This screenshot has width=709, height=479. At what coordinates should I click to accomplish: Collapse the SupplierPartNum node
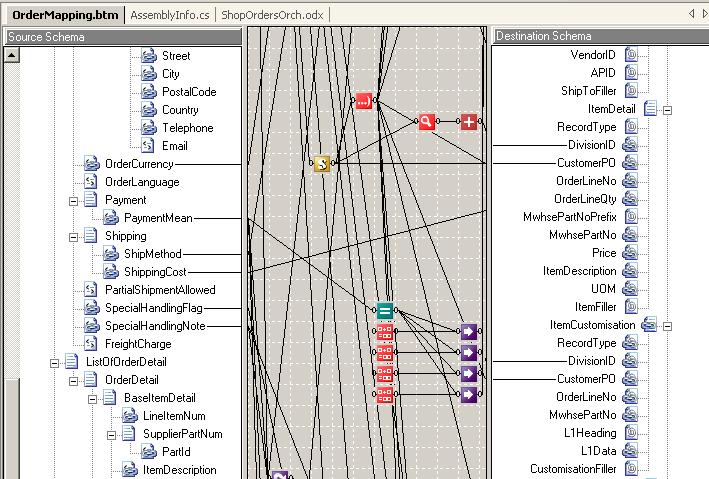[x=111, y=436]
